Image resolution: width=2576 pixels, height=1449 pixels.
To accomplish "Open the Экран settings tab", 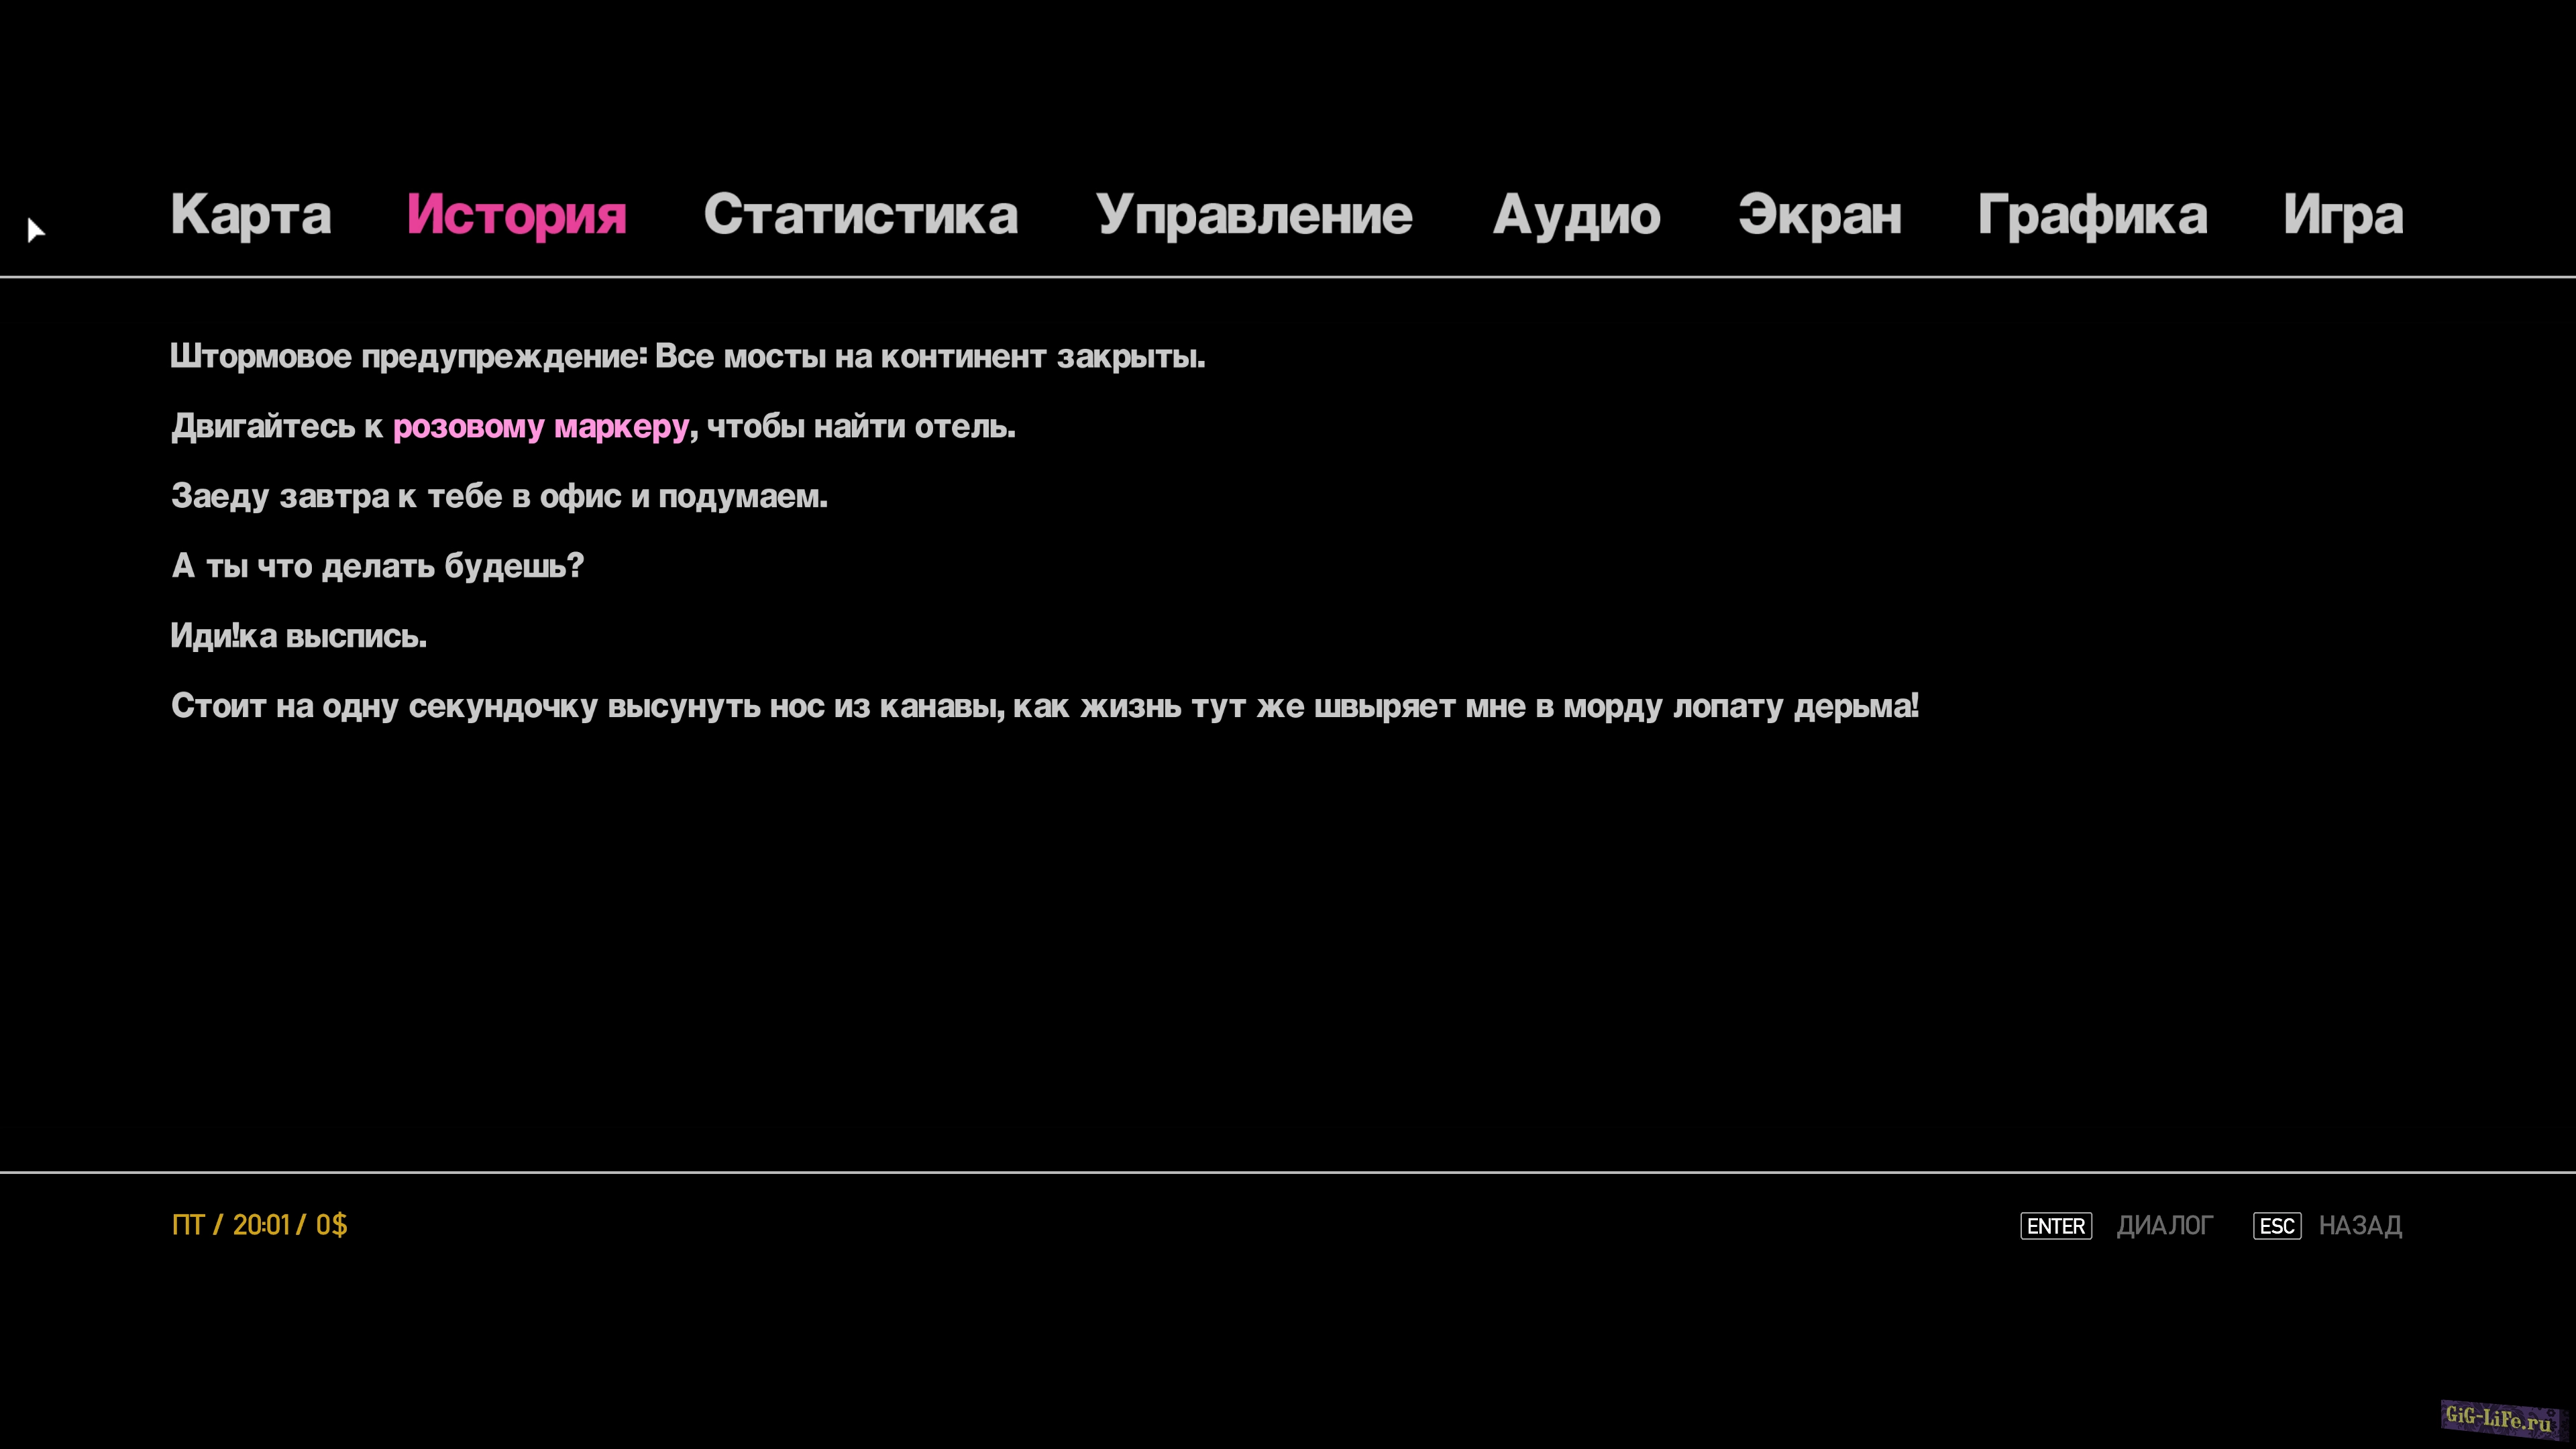I will 1819,214.
